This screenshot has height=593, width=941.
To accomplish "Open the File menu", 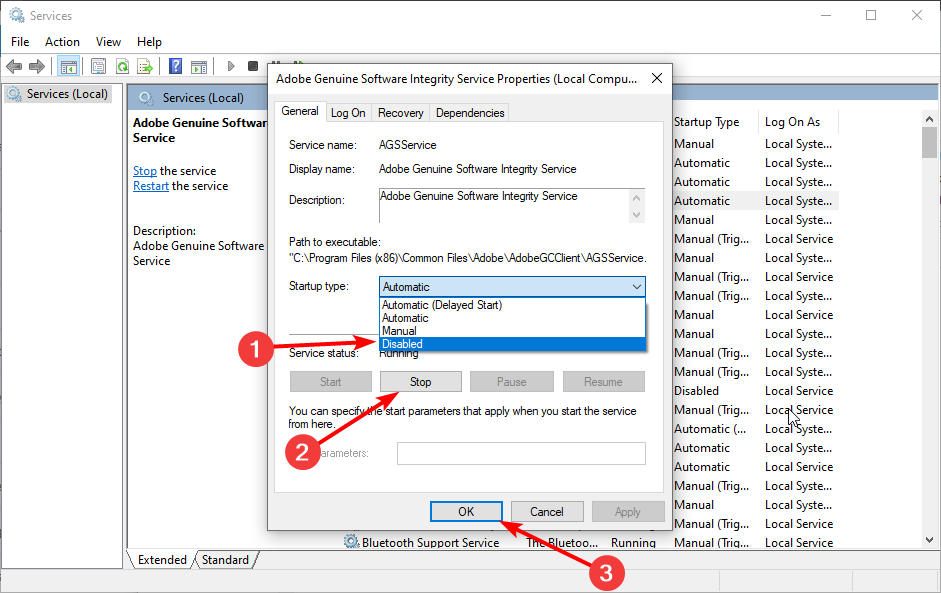I will (x=20, y=41).
